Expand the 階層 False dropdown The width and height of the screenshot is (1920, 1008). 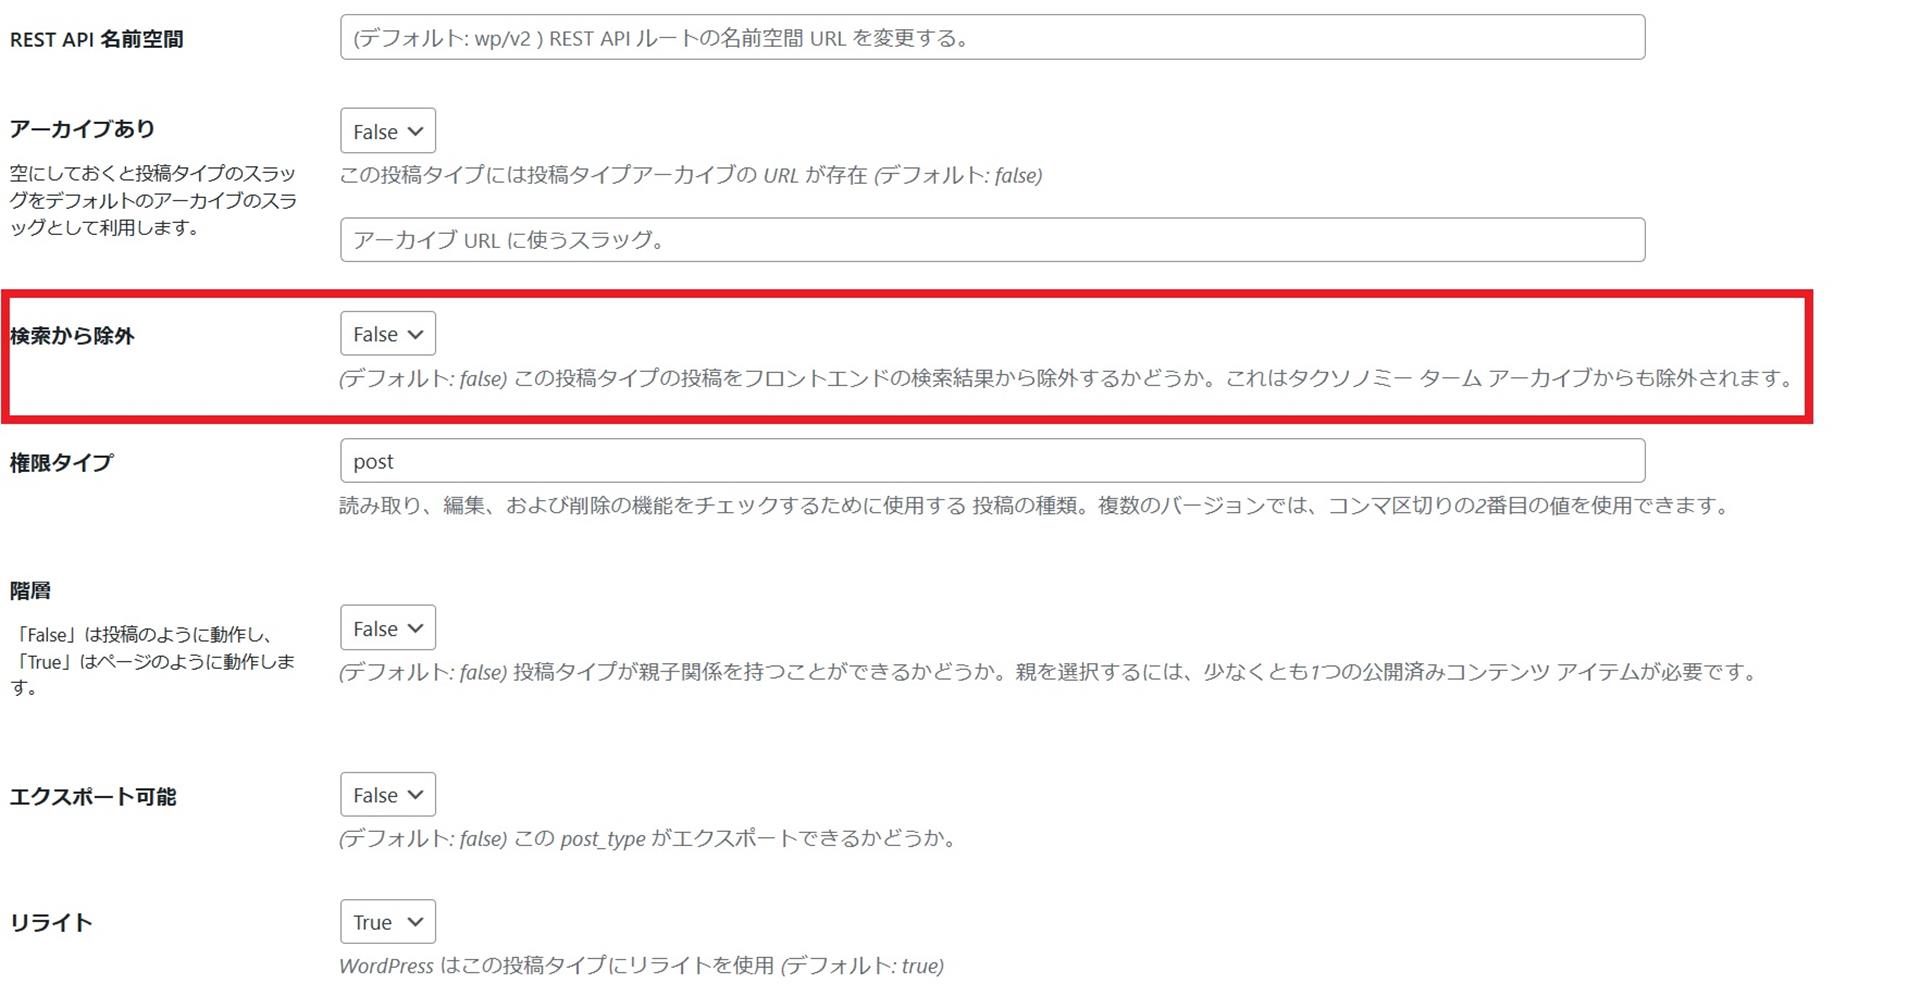[387, 628]
